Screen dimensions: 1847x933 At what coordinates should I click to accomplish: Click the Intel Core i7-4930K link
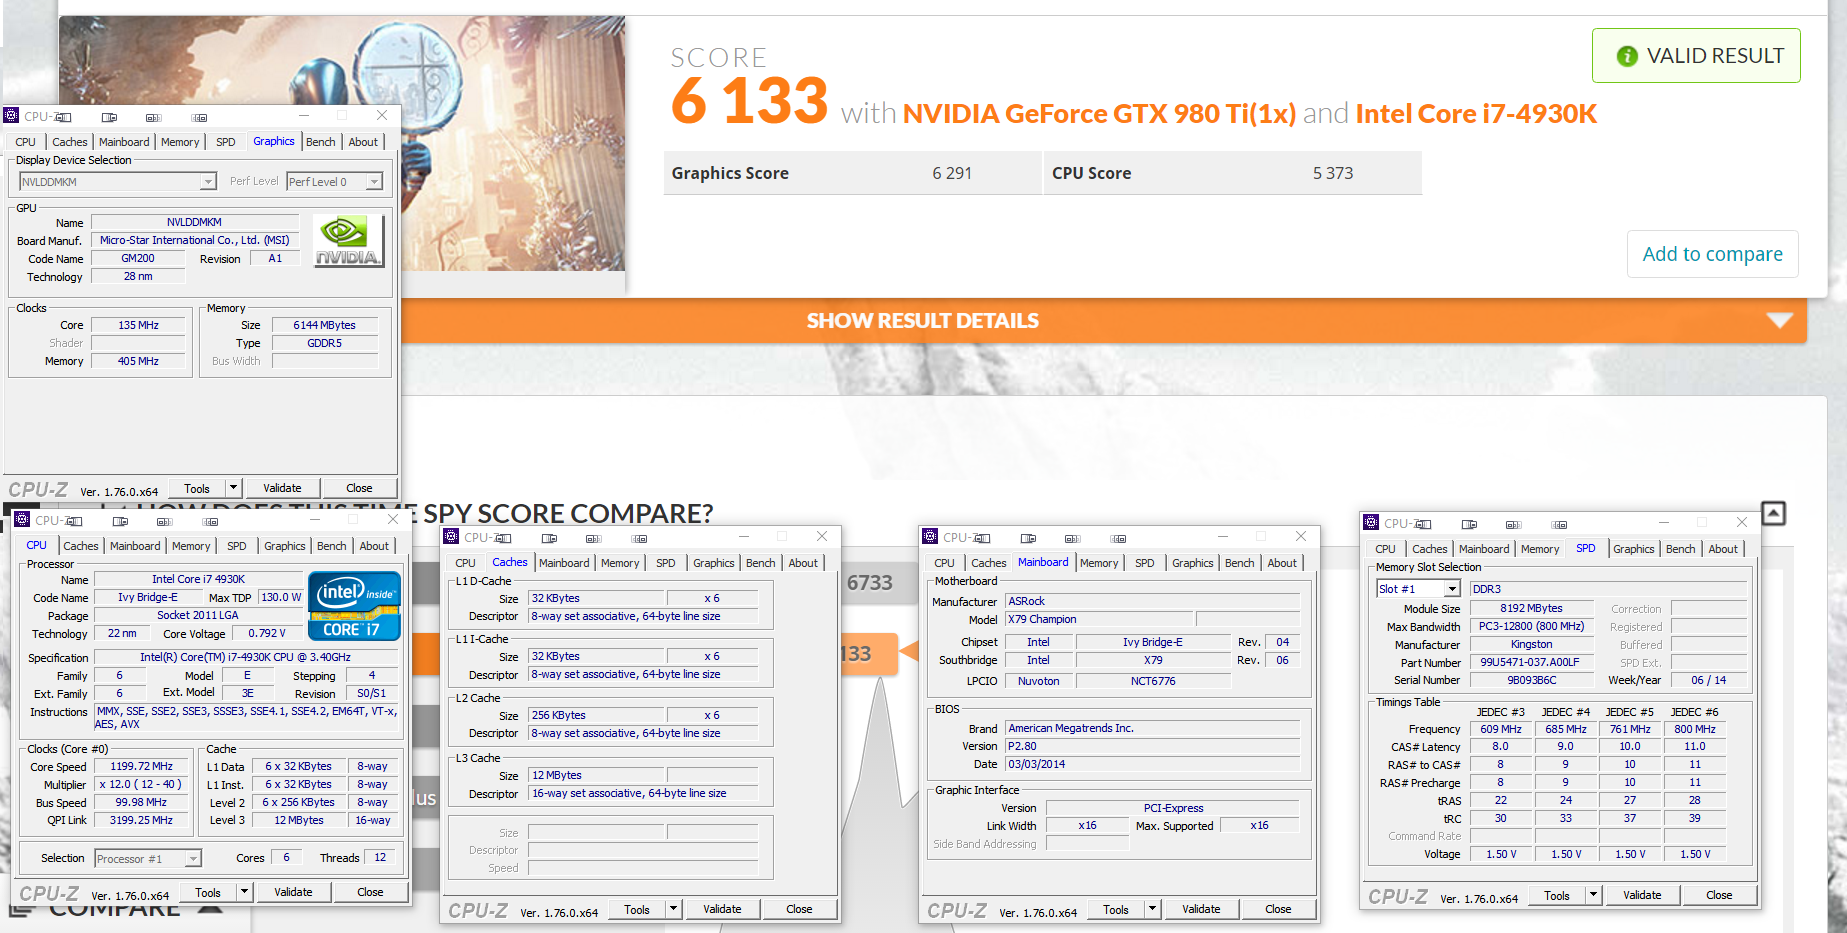point(1476,114)
